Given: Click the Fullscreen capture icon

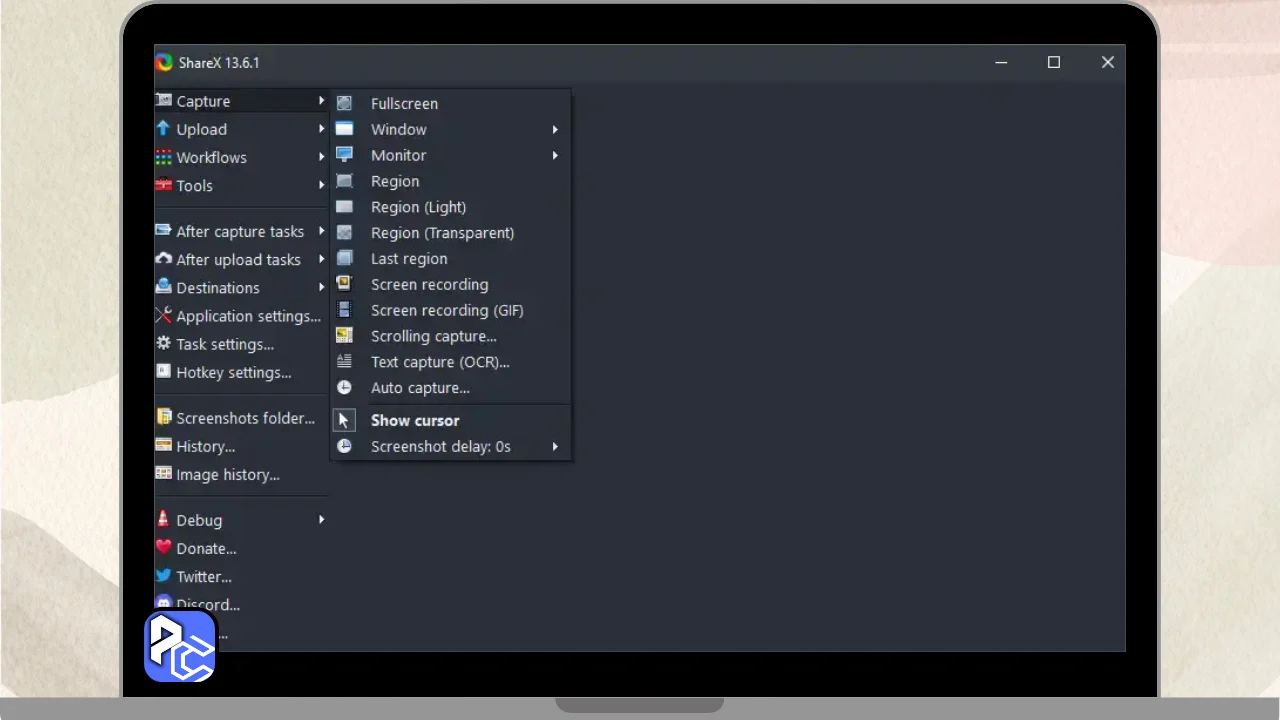Looking at the screenshot, I should point(344,103).
